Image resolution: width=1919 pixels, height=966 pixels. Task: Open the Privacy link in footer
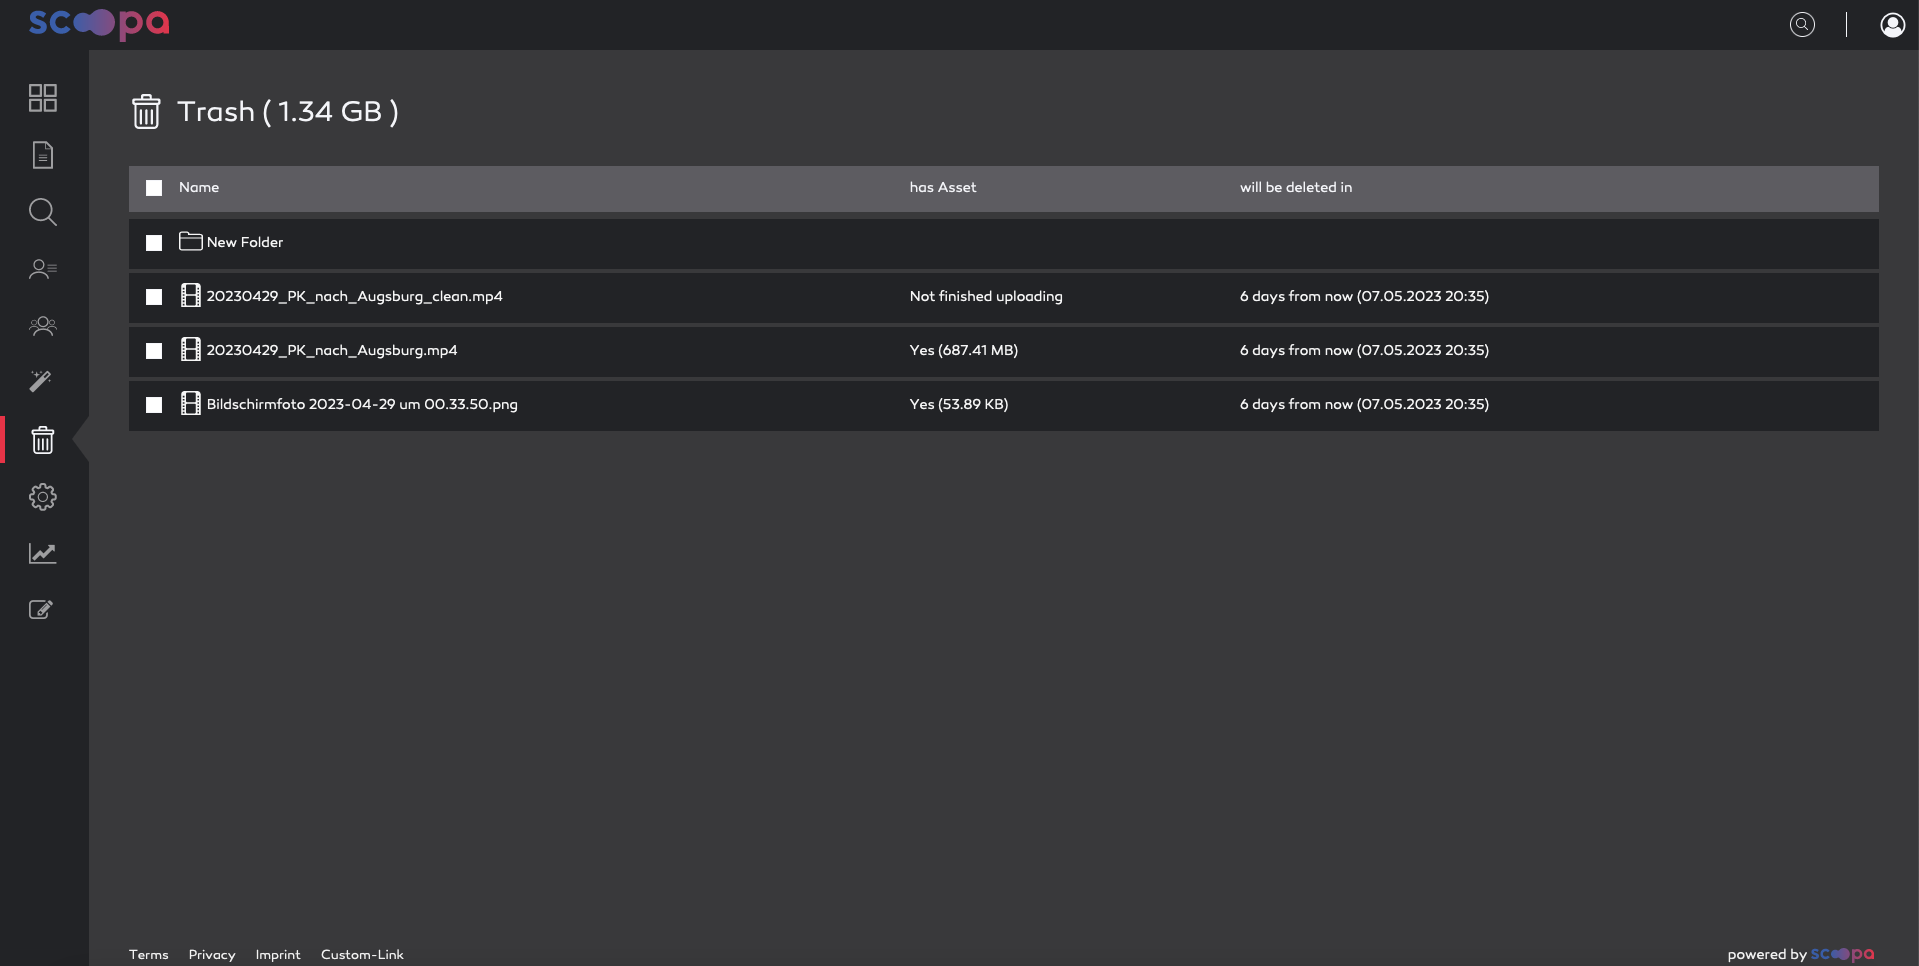(x=212, y=955)
